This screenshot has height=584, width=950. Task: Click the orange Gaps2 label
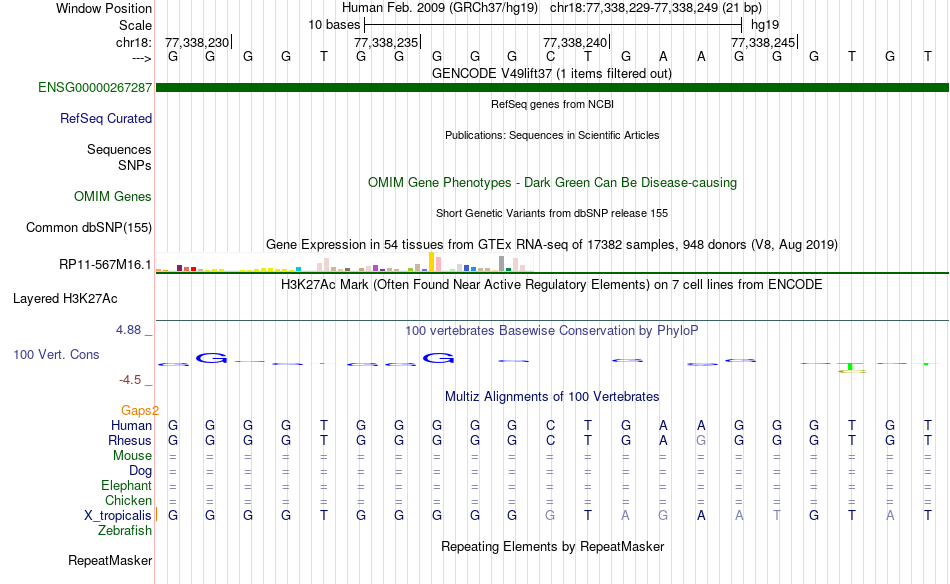[139, 410]
